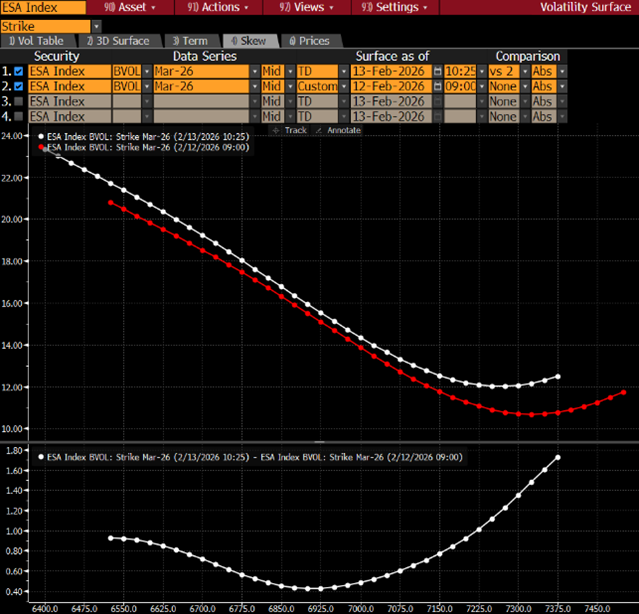Switch to the Vol Table tab
The height and width of the screenshot is (614, 639).
point(38,41)
